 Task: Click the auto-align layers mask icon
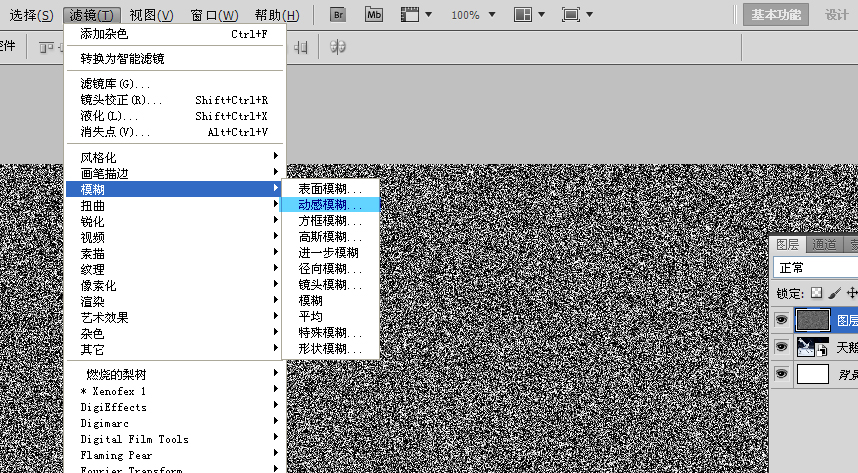click(x=338, y=47)
